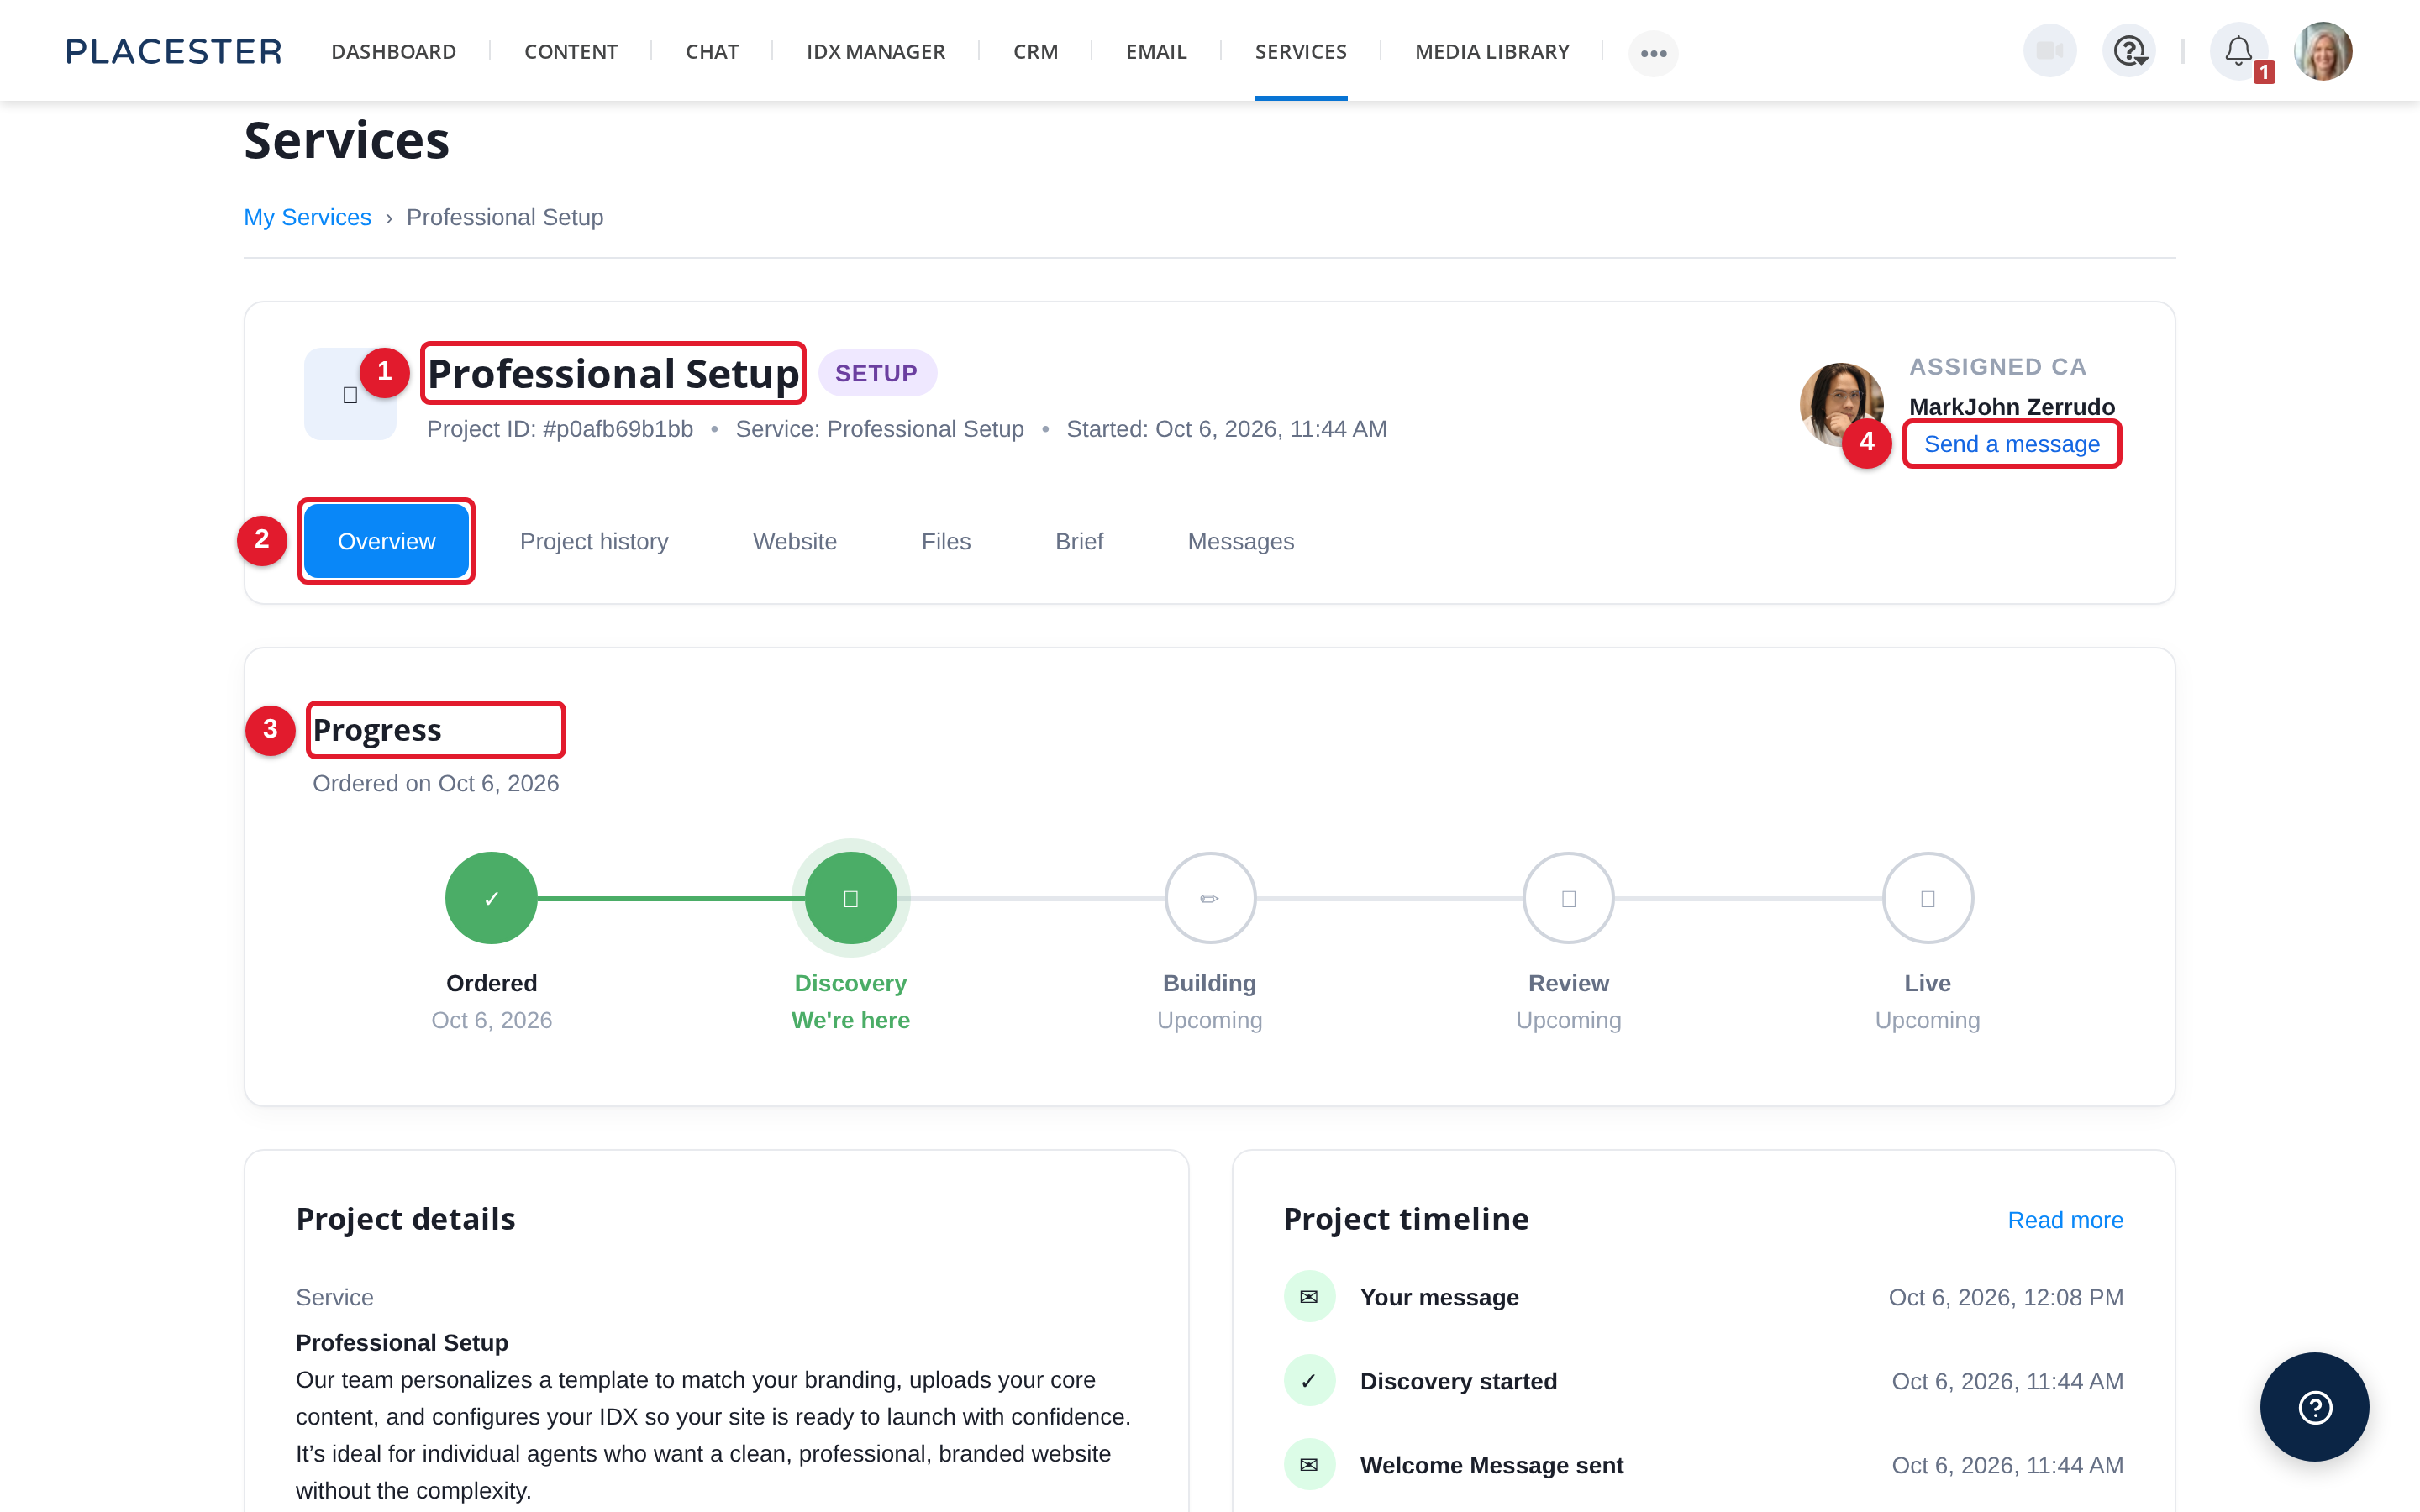Open the Files tab
The height and width of the screenshot is (1512, 2420).
pos(946,541)
